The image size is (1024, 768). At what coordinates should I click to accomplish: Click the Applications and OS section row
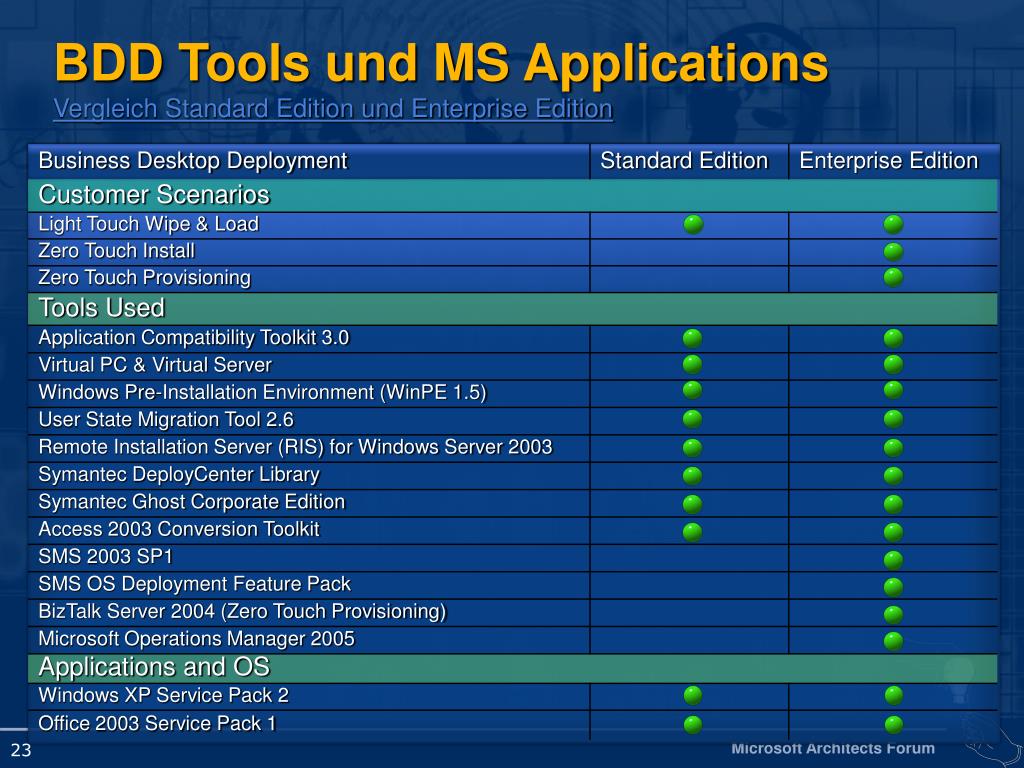513,667
